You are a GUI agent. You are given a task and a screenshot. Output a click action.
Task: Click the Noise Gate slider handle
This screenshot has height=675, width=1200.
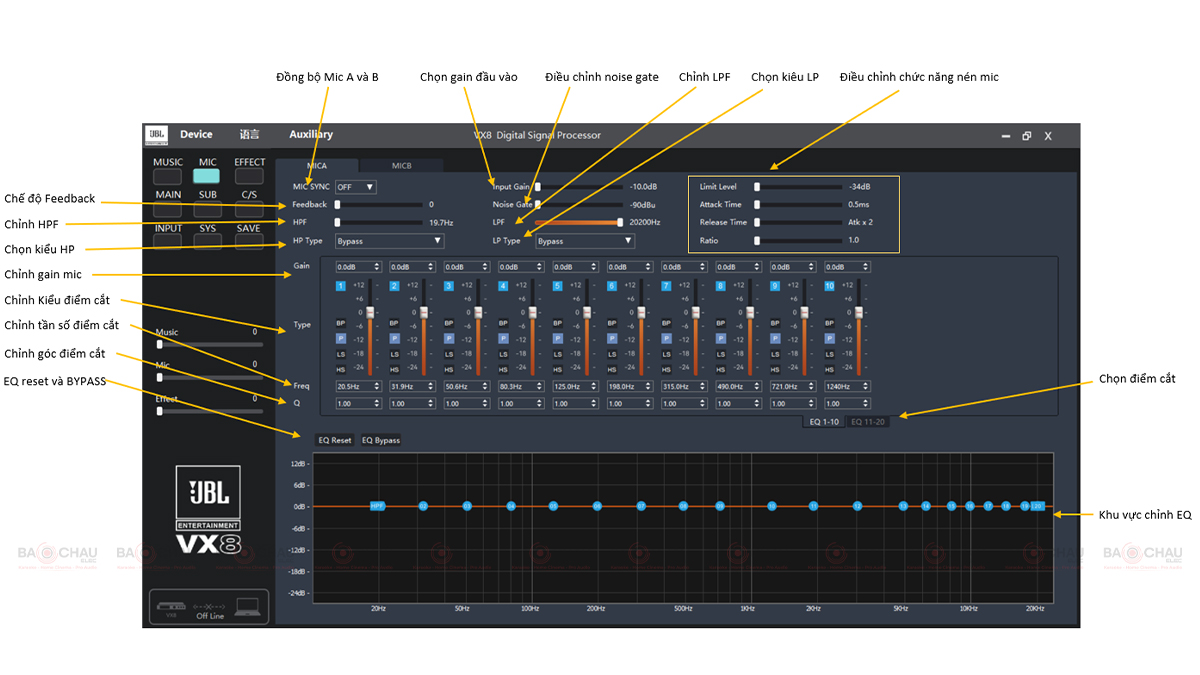coord(538,204)
